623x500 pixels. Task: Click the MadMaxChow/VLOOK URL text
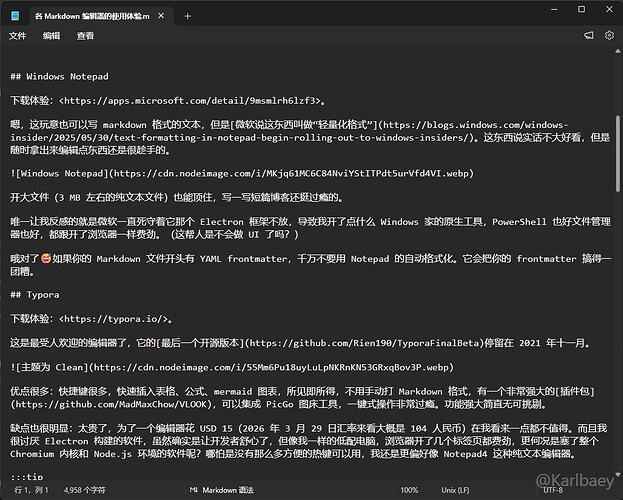pyautogui.click(x=112, y=404)
